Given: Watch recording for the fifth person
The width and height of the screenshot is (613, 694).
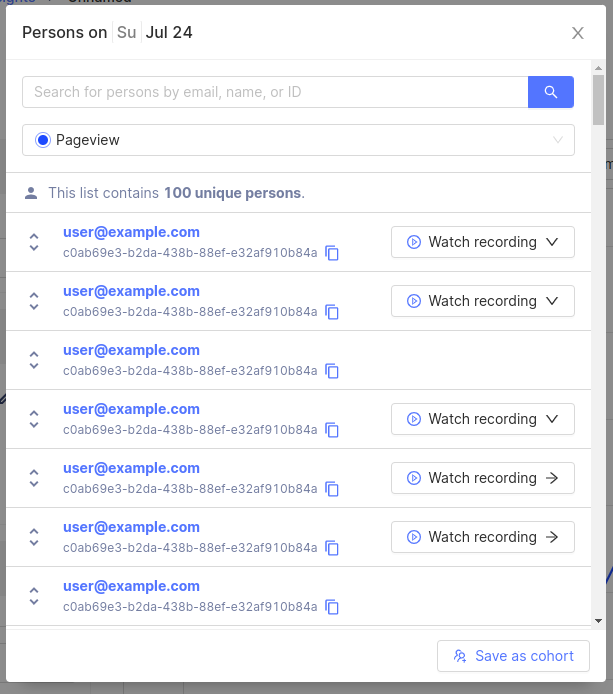Looking at the screenshot, I should coord(482,478).
